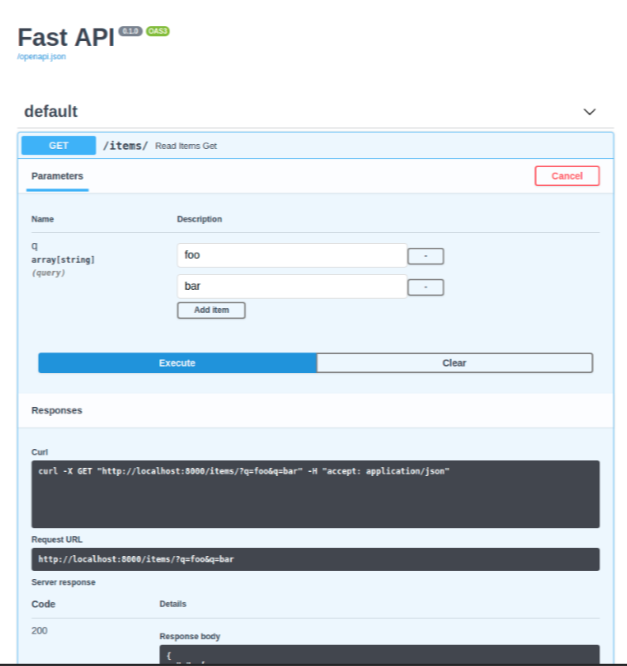Click the Execute button
This screenshot has width=627, height=666.
coord(177,363)
